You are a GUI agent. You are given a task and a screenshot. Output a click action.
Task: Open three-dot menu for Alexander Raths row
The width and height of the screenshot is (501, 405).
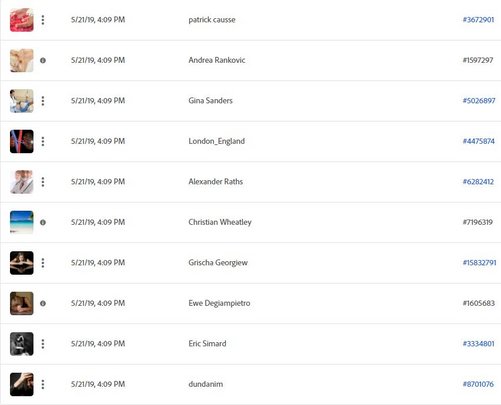[43, 182]
